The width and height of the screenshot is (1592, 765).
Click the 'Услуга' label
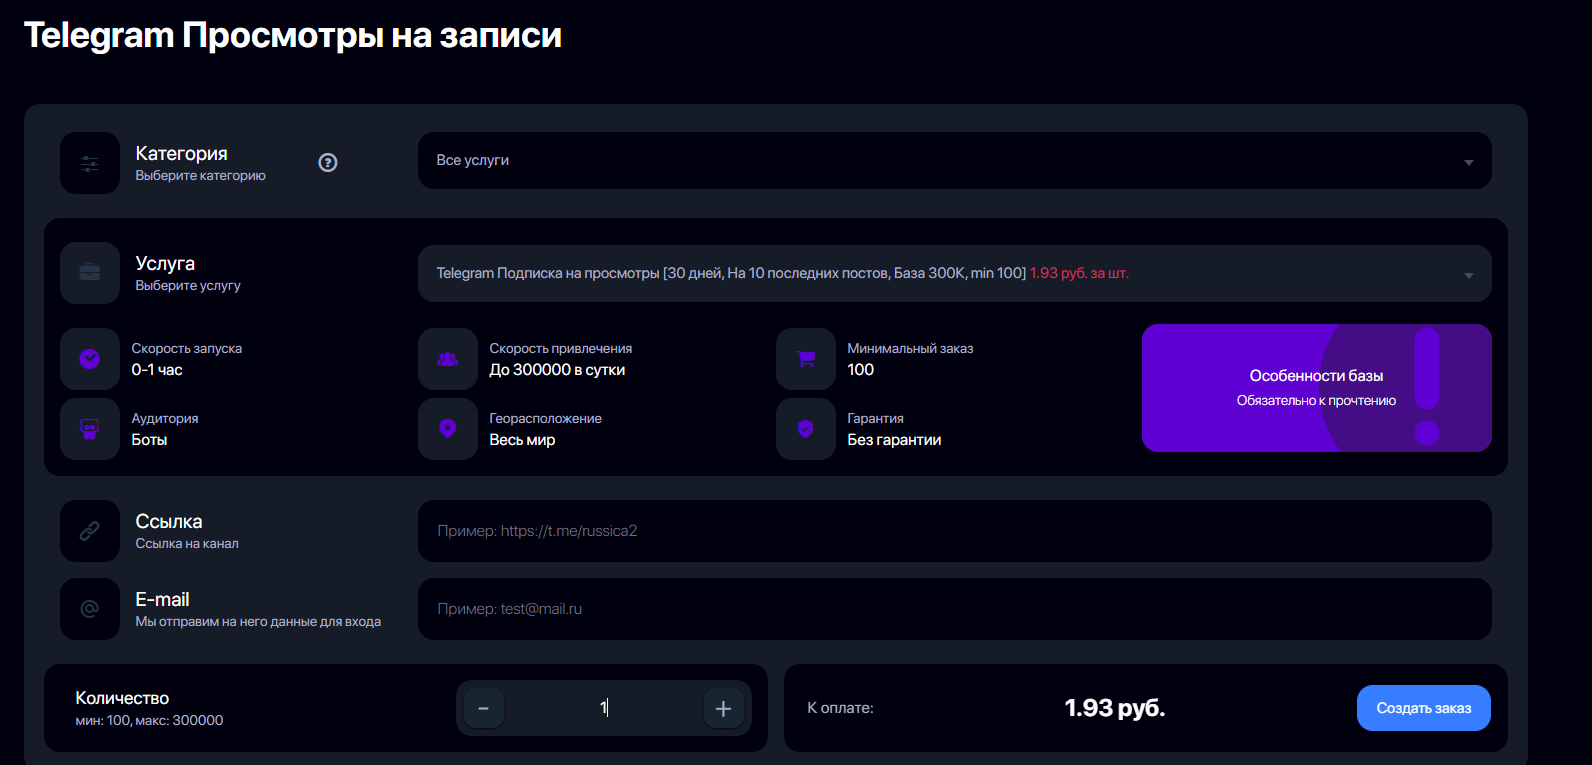pyautogui.click(x=165, y=263)
